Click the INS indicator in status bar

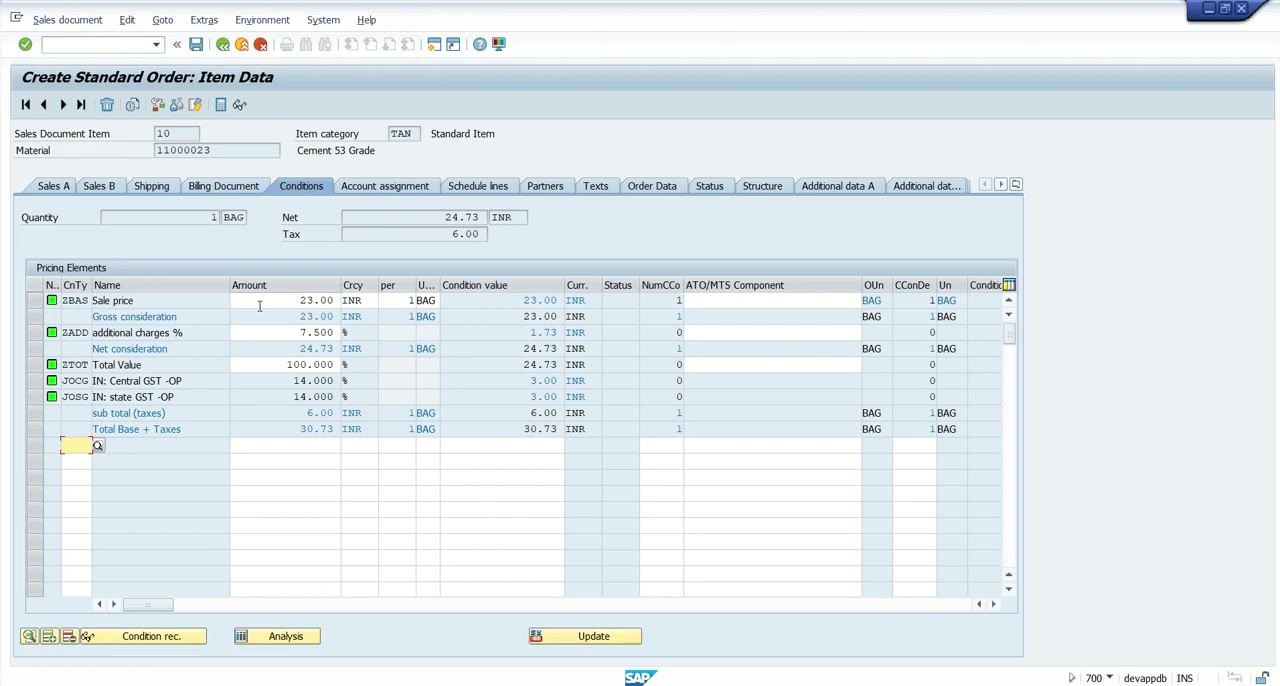1185,678
